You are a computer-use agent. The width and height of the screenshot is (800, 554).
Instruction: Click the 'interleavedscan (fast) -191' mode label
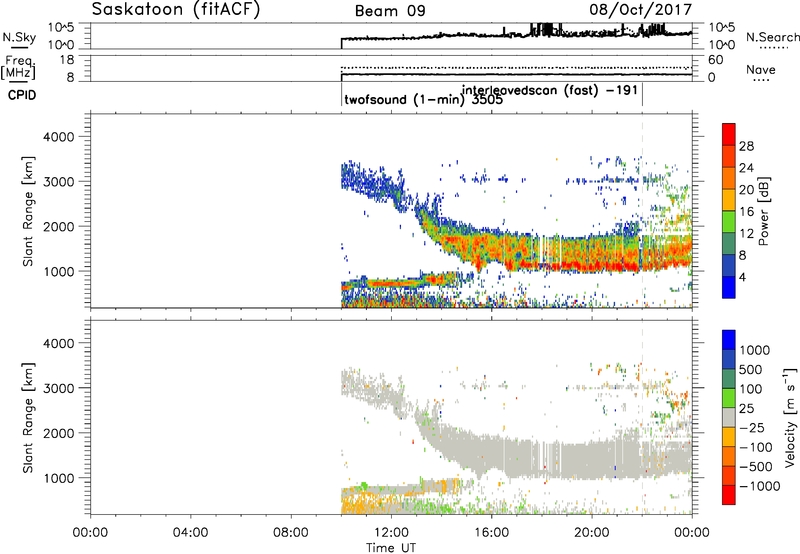pos(549,90)
